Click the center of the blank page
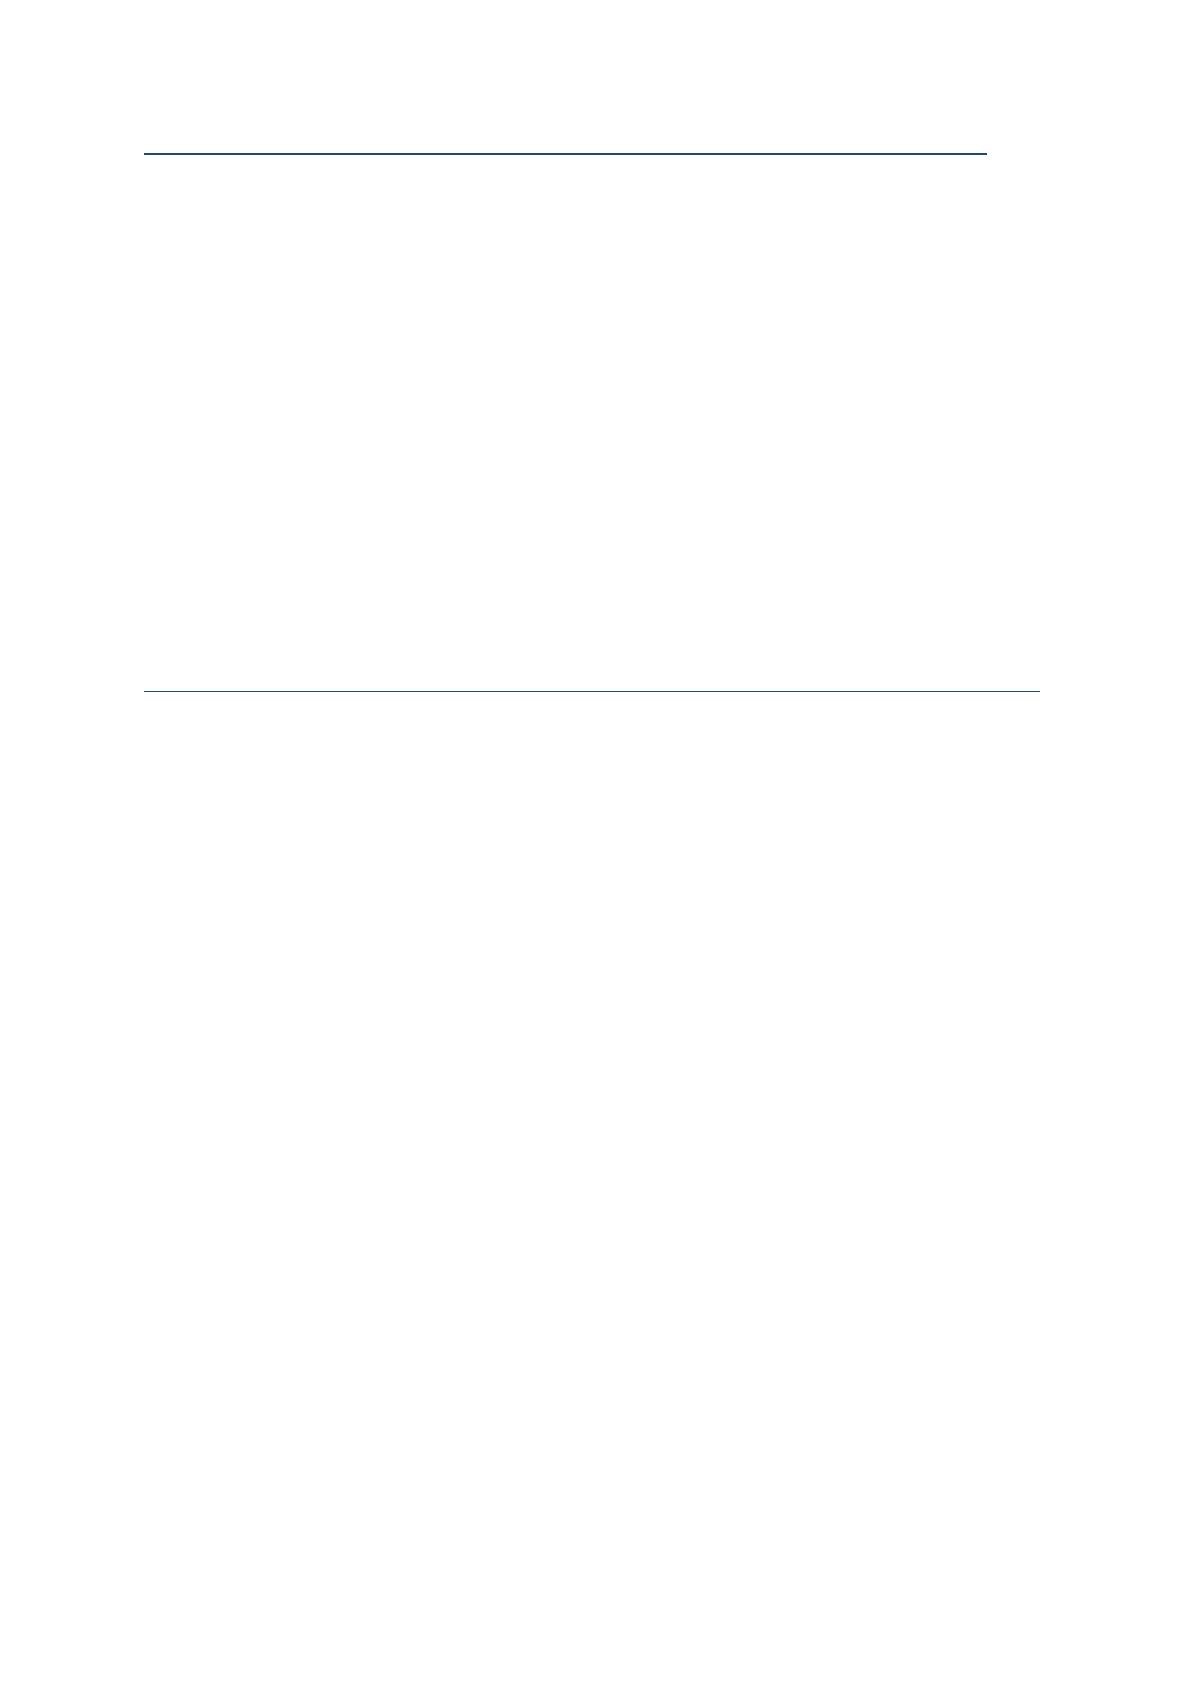 (x=595, y=842)
